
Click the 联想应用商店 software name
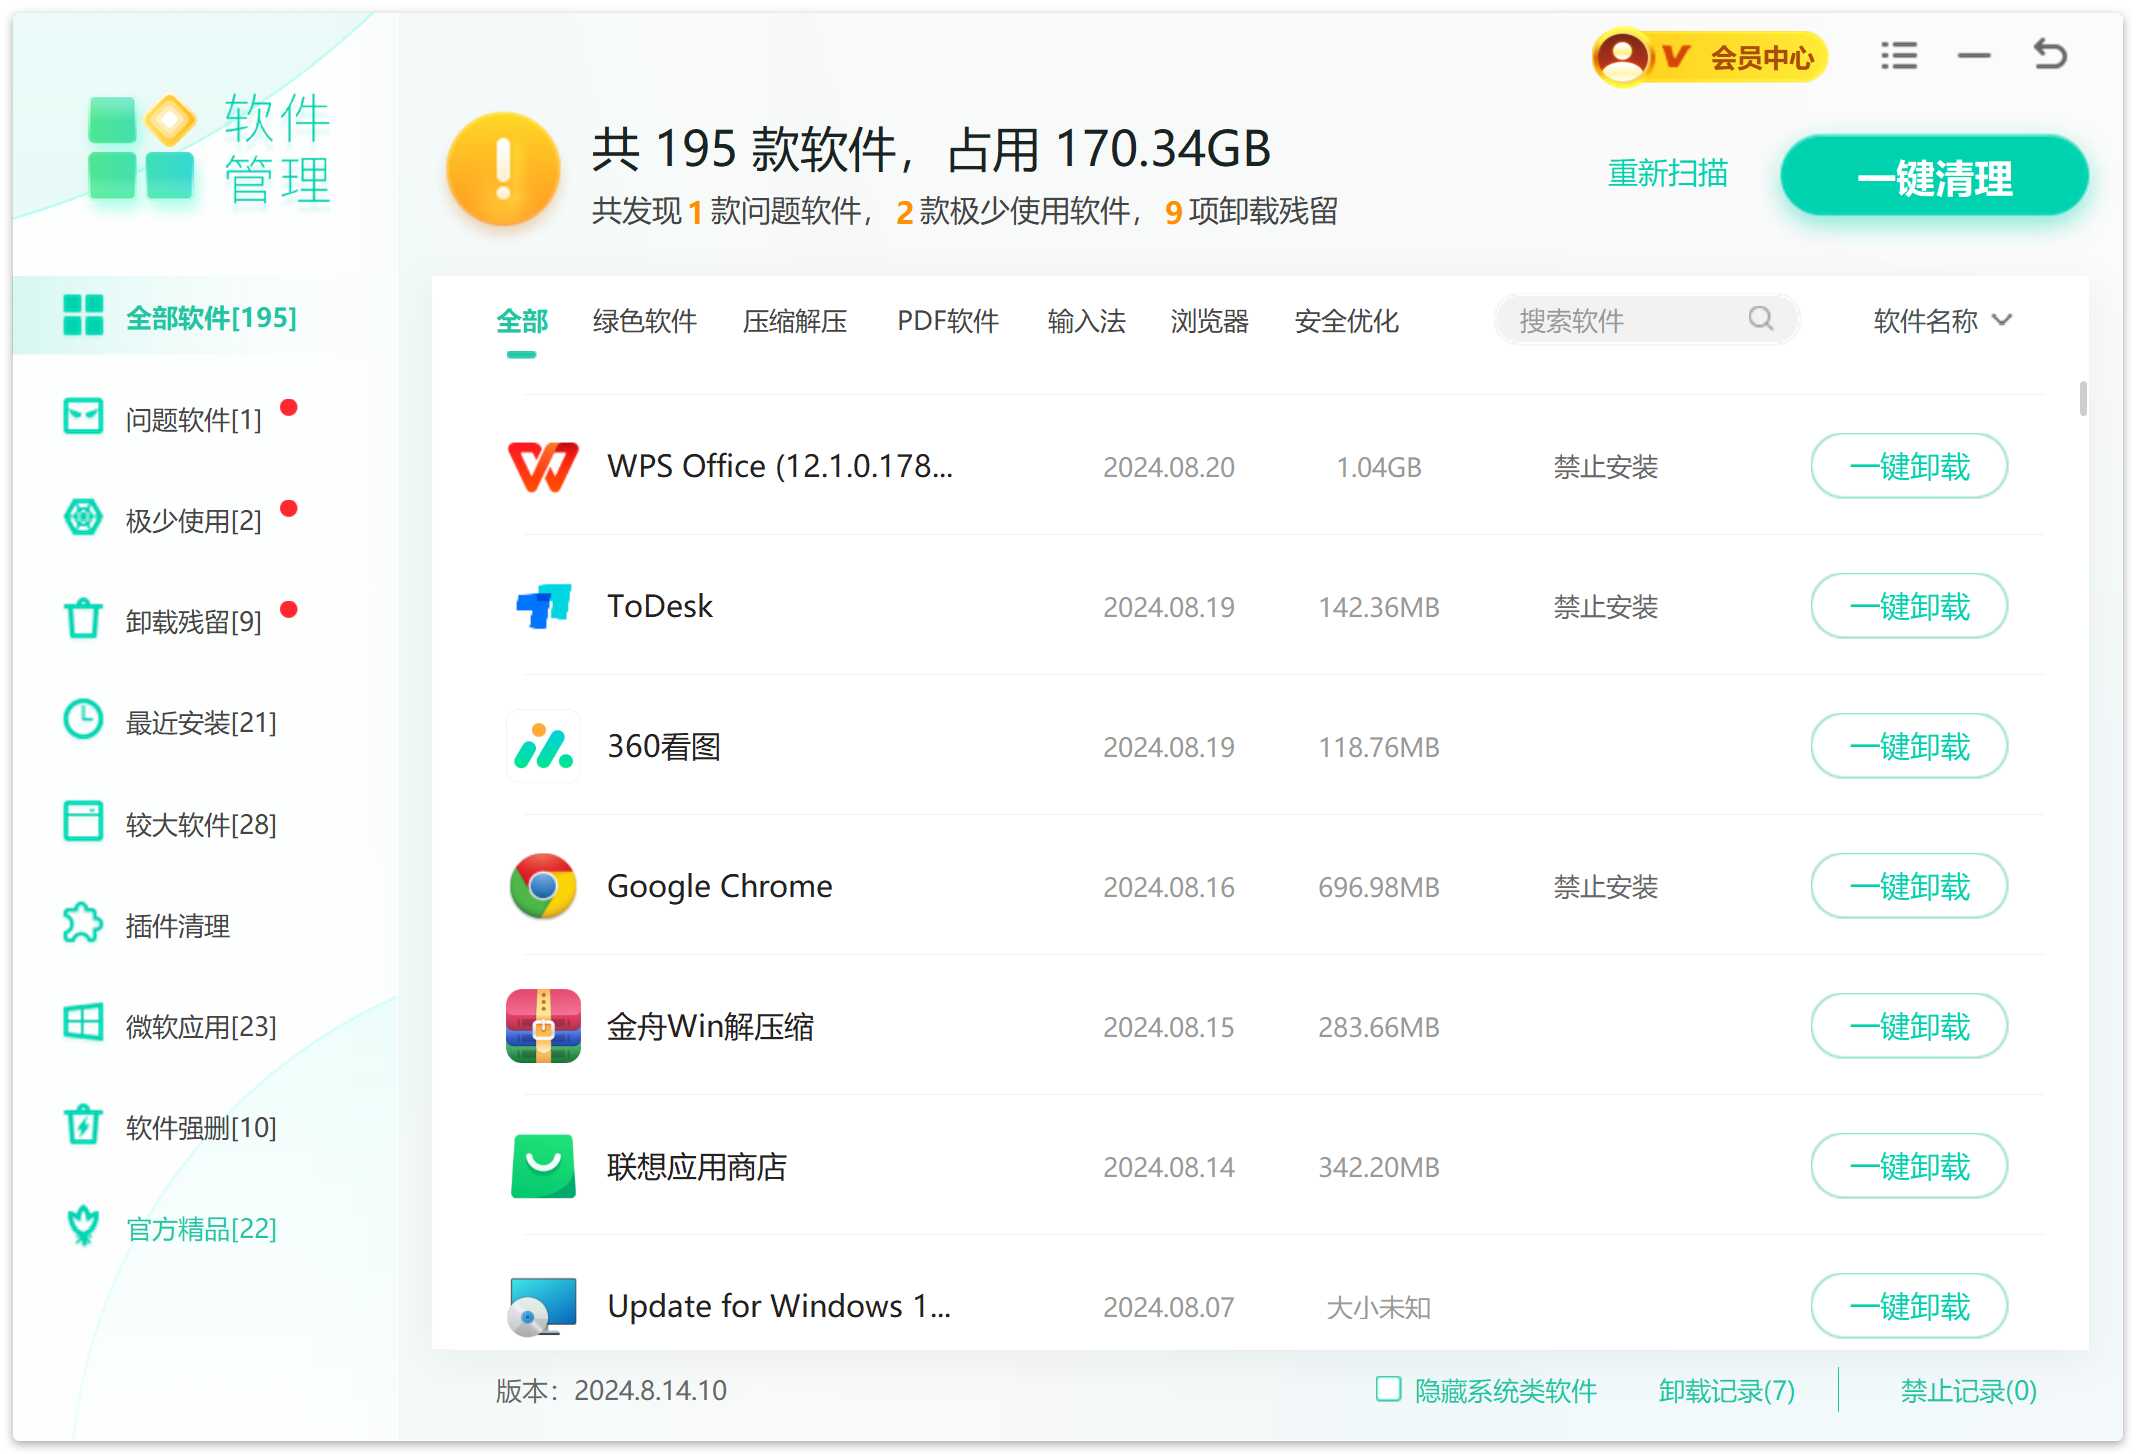[697, 1166]
